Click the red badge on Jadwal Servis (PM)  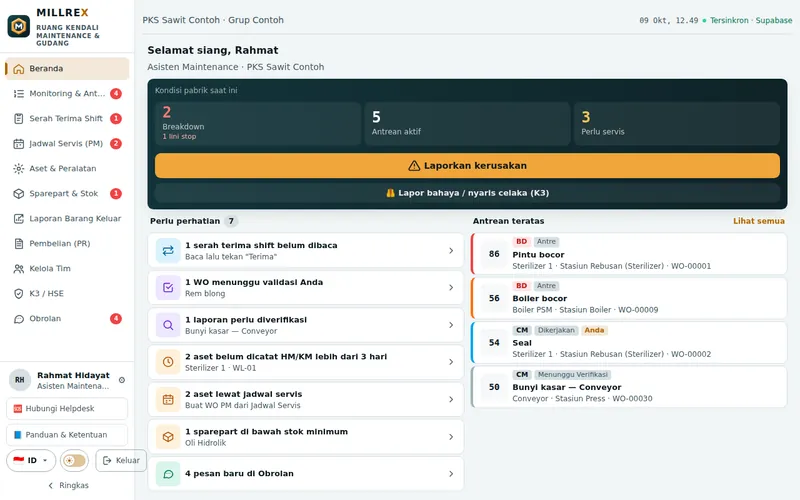(x=116, y=144)
